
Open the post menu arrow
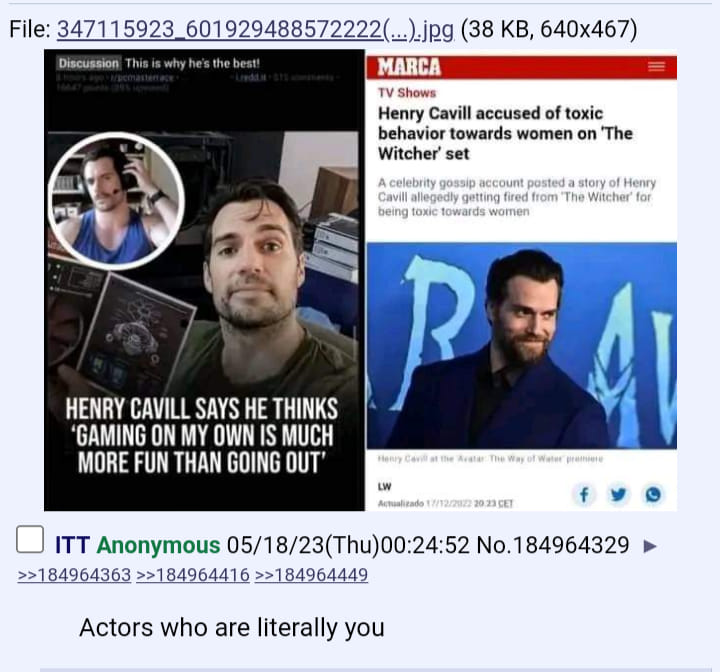(650, 546)
